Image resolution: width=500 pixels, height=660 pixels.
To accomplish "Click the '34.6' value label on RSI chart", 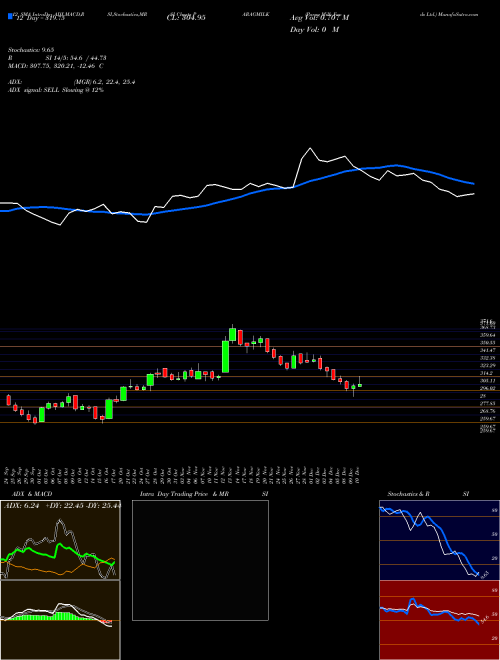I will click(x=484, y=618).
